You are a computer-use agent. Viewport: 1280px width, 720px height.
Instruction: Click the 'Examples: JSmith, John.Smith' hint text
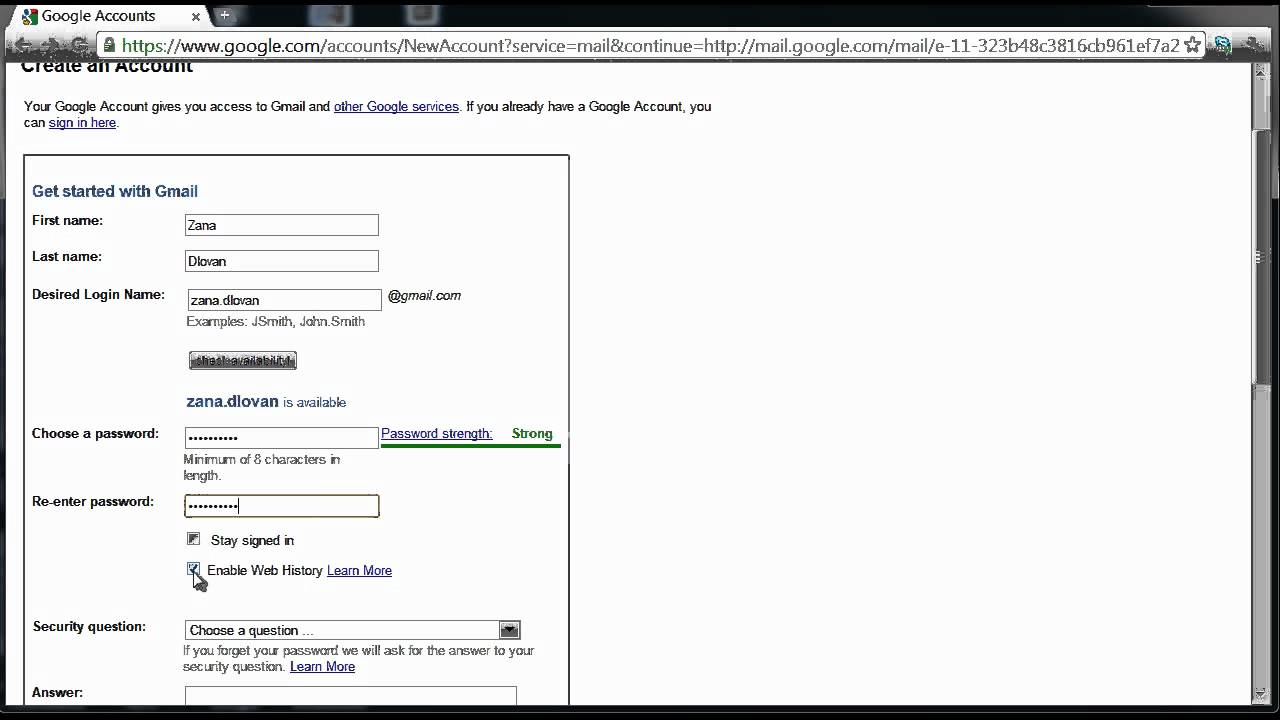click(276, 322)
